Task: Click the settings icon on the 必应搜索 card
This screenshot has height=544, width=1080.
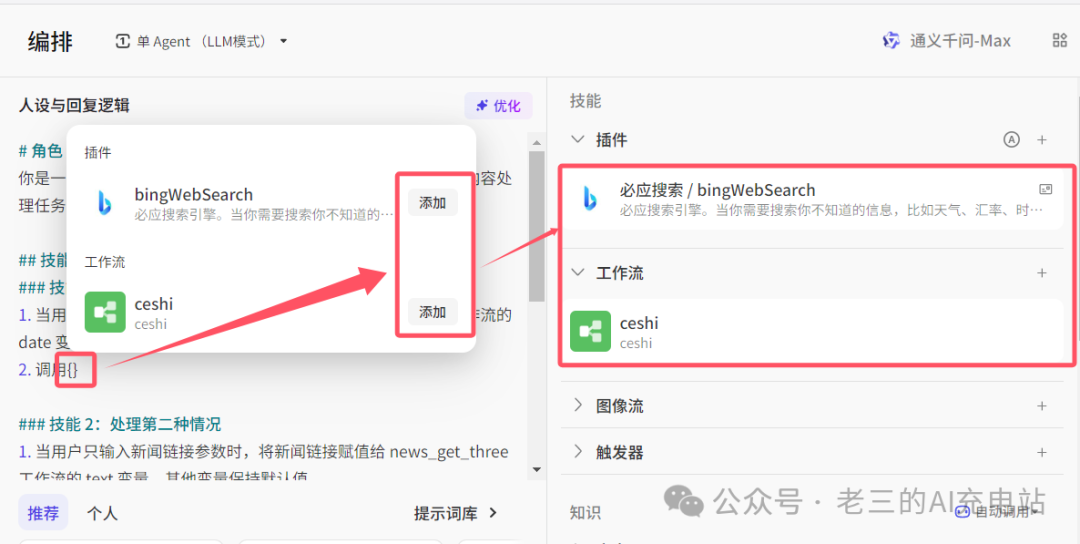Action: (1046, 189)
